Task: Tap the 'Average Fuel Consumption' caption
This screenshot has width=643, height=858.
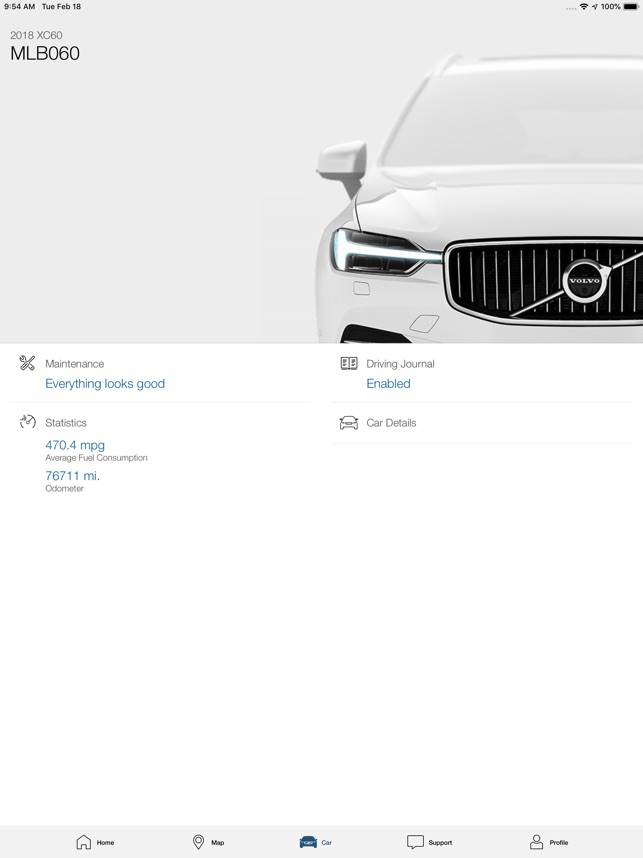Action: click(96, 457)
